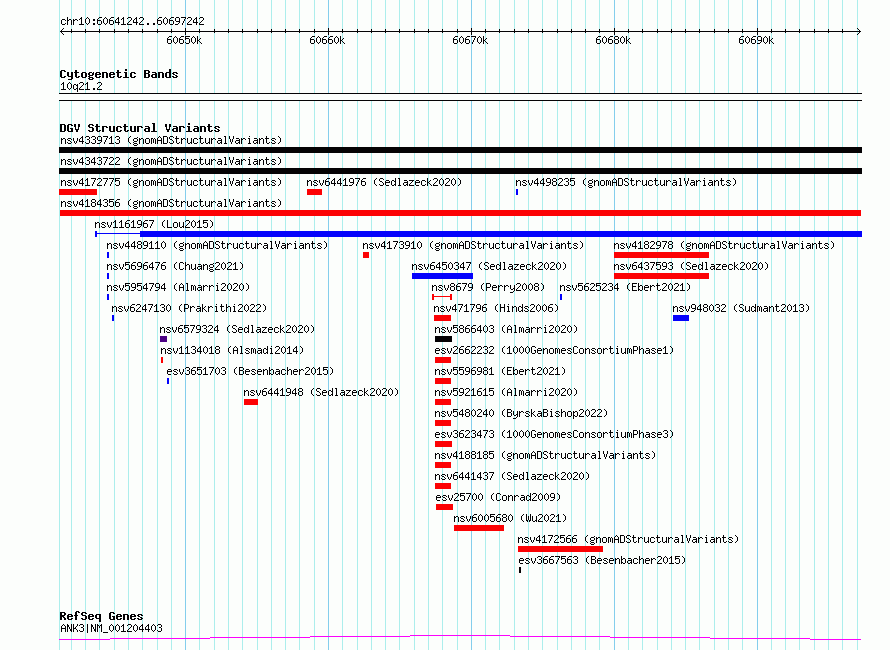The image size is (890, 650).
Task: Click nsv8679 (Perry2008) label
Action: click(x=488, y=287)
